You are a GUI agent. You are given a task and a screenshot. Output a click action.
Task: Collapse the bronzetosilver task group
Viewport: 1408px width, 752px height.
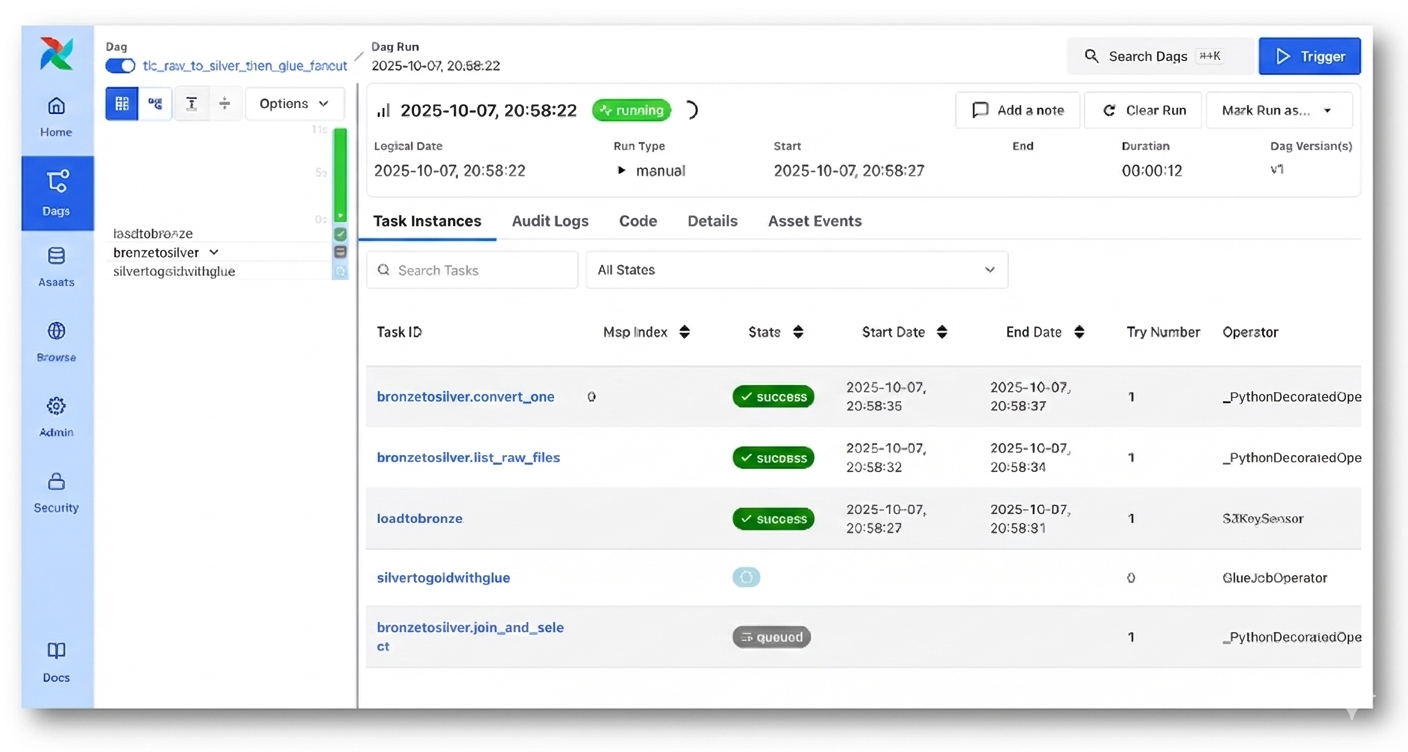[214, 253]
